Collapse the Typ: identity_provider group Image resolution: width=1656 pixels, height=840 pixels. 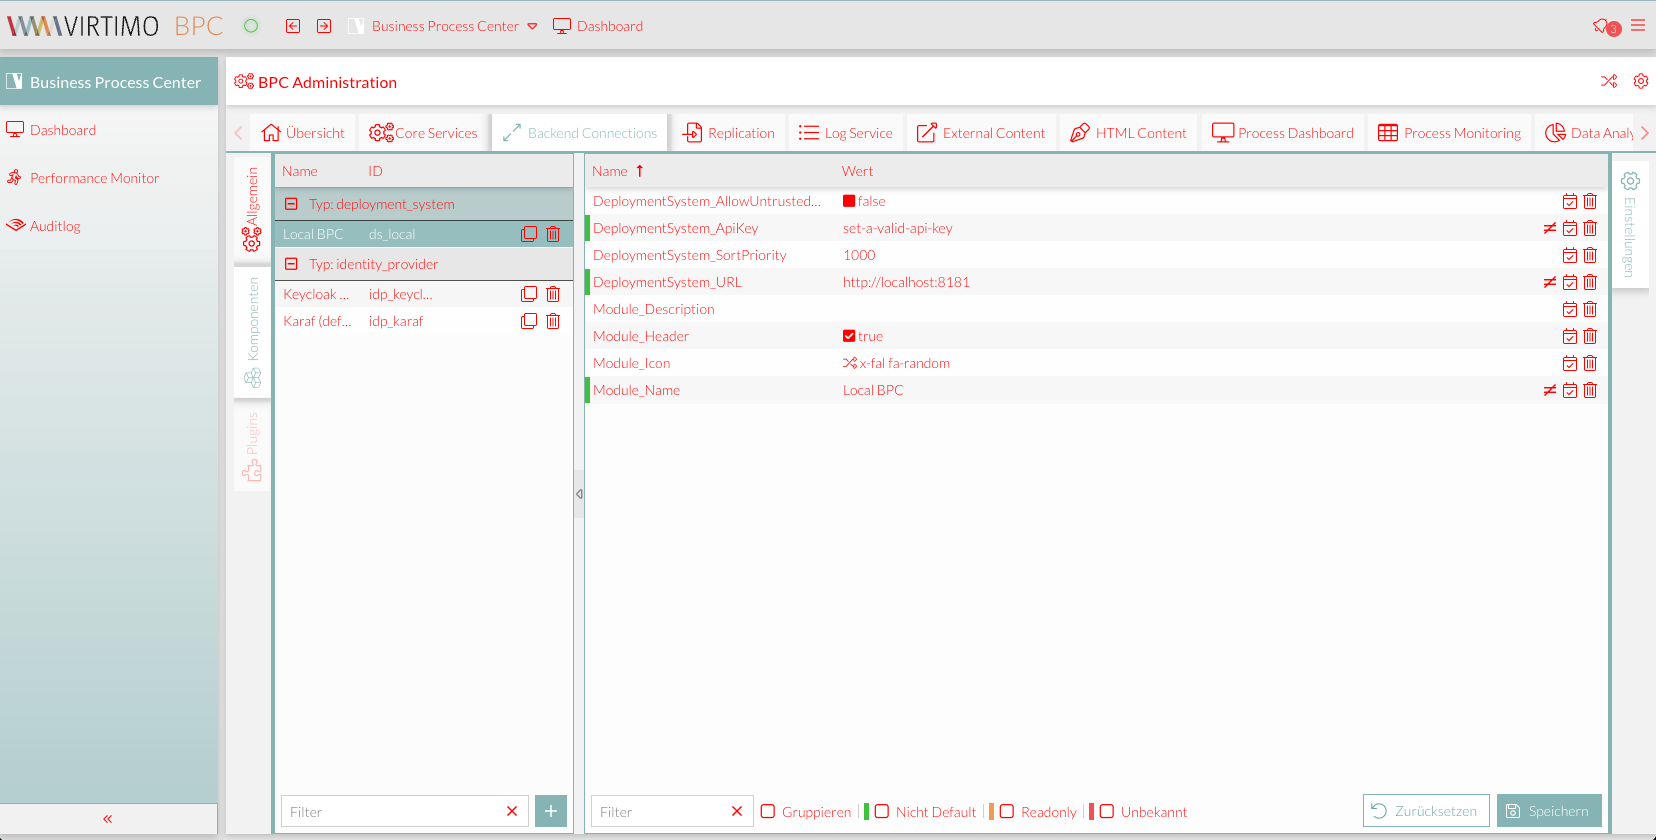pos(291,264)
